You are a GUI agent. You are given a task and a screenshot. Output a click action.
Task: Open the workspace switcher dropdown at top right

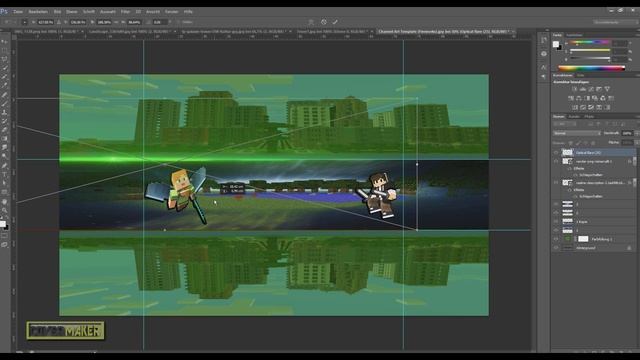(615, 22)
